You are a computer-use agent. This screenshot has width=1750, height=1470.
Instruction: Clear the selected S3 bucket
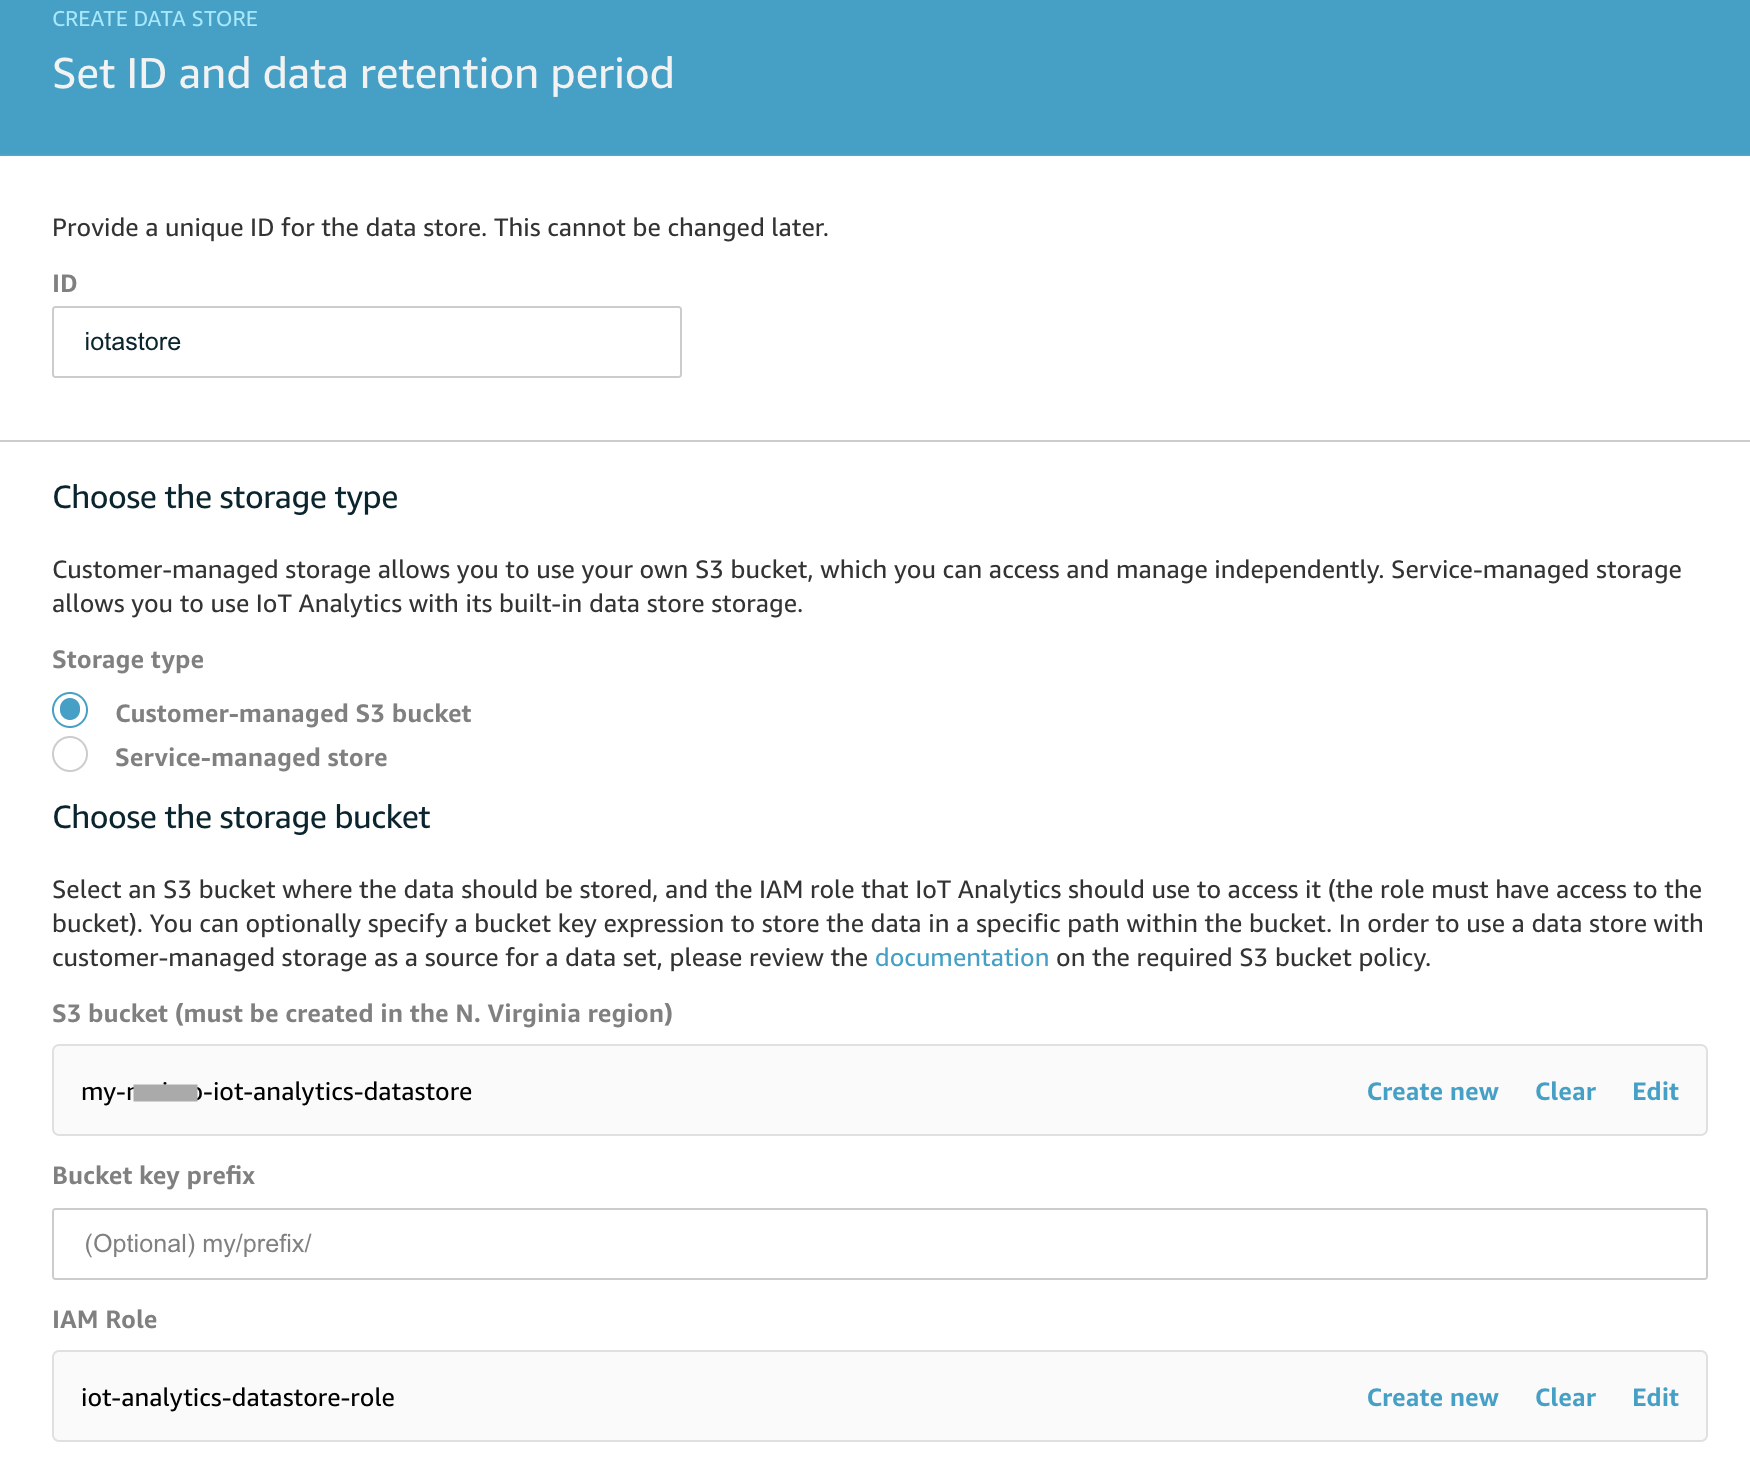tap(1565, 1091)
